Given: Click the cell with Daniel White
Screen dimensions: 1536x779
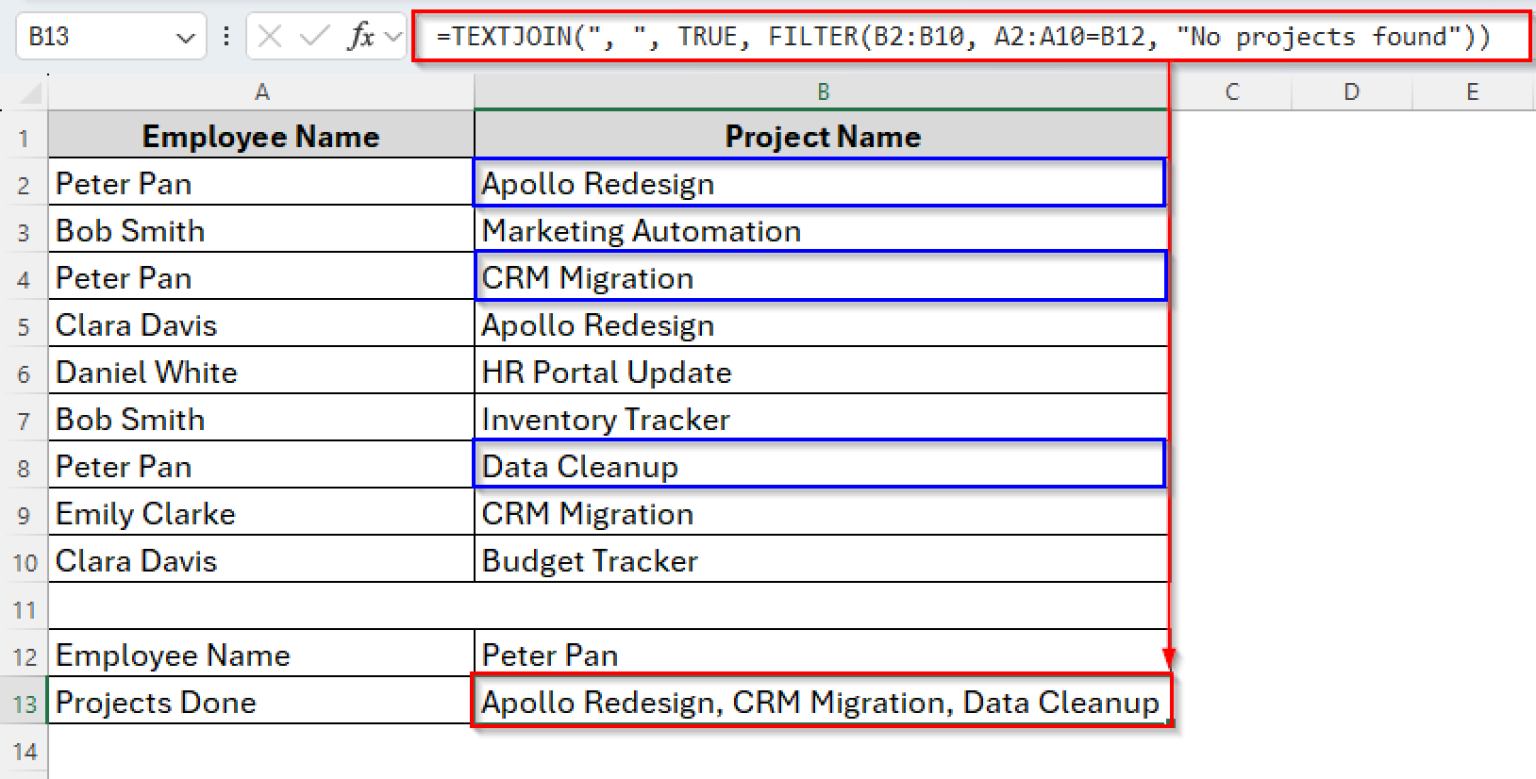Looking at the screenshot, I should click(x=262, y=372).
